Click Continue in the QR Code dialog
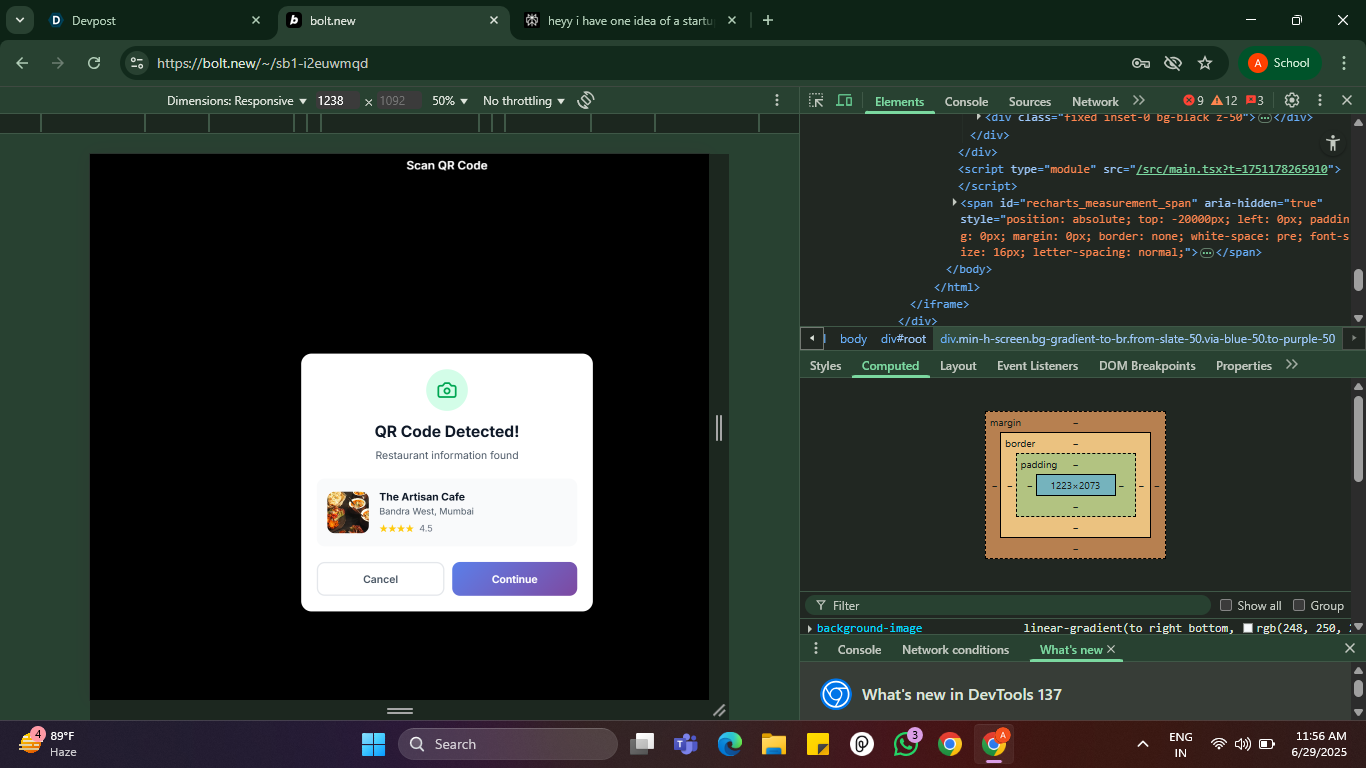The width and height of the screenshot is (1366, 768). (514, 579)
